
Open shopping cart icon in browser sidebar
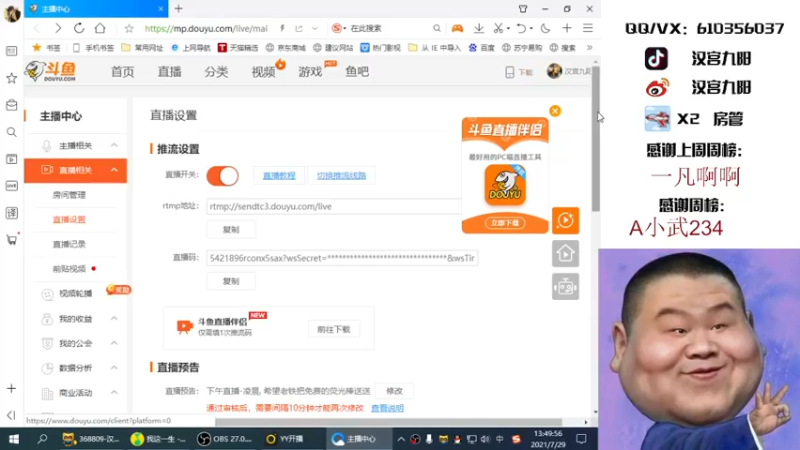click(x=11, y=239)
